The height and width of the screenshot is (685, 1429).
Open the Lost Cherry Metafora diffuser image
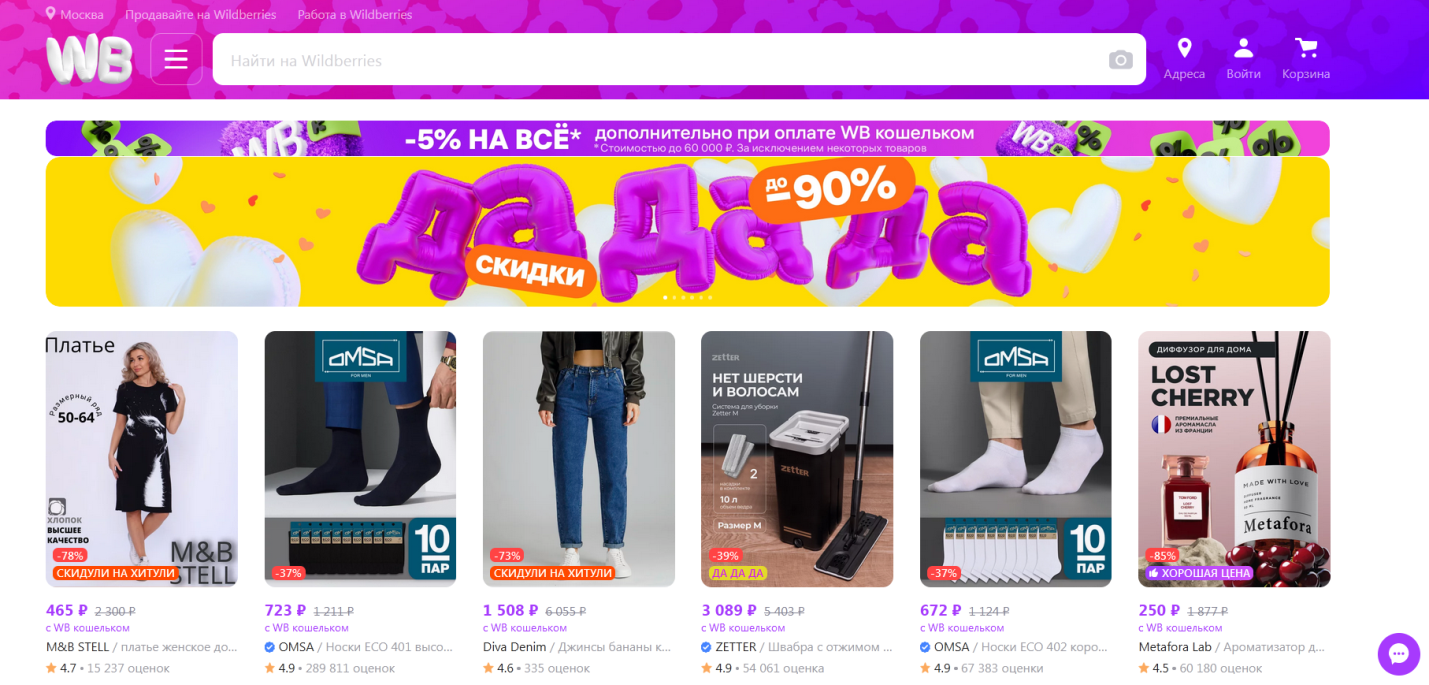click(x=1234, y=459)
